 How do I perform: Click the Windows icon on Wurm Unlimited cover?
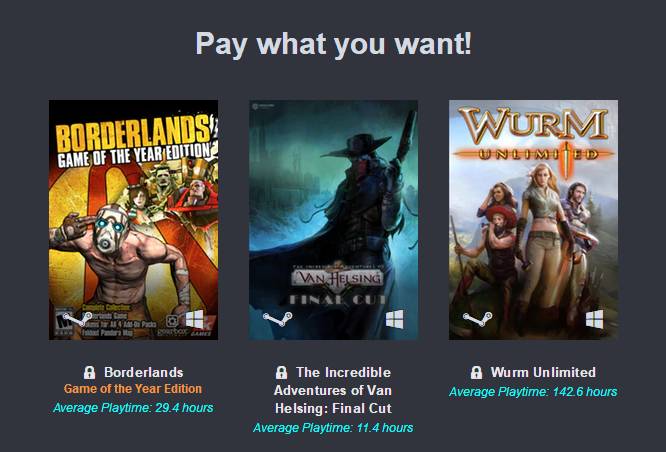(595, 319)
